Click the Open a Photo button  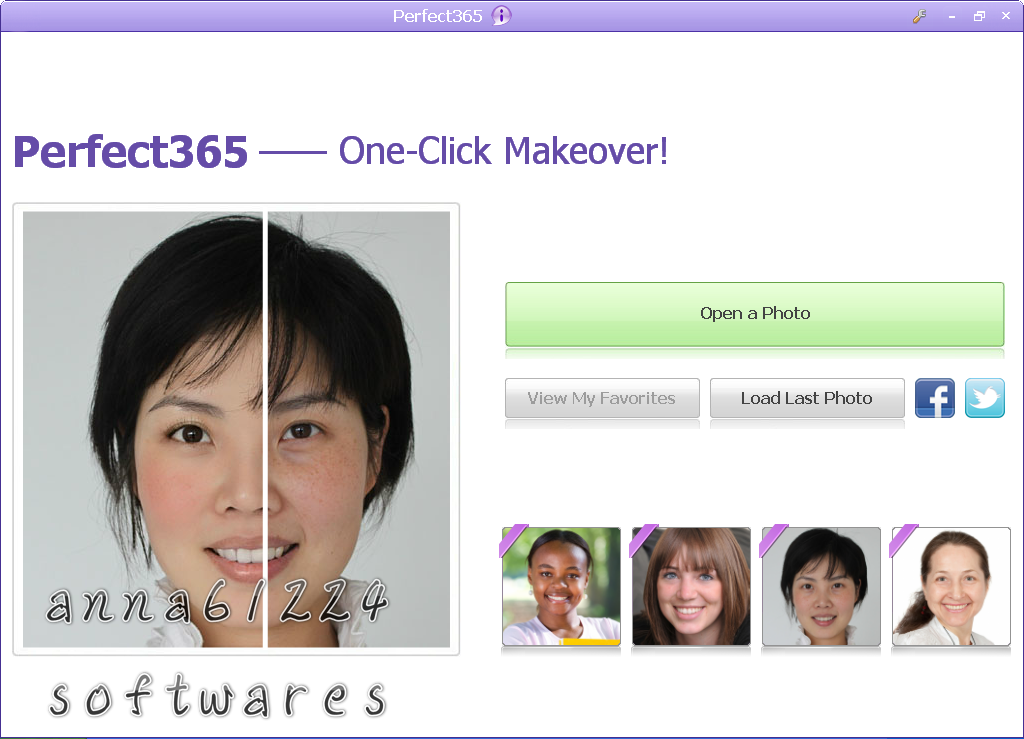pyautogui.click(x=754, y=314)
